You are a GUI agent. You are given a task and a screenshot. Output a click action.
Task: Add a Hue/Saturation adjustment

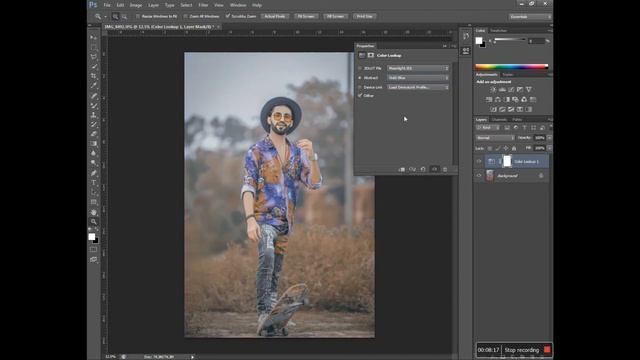tap(489, 100)
